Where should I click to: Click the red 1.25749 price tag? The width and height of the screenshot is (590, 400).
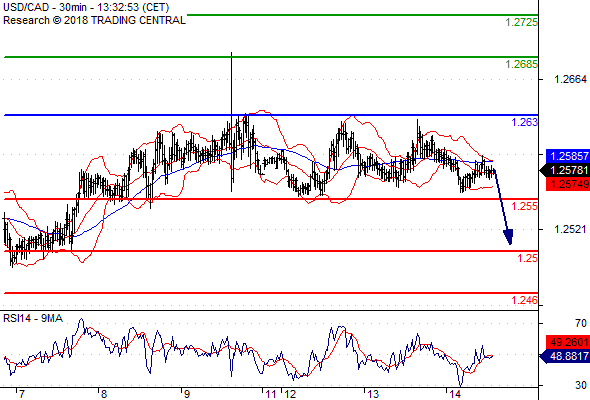(x=568, y=184)
